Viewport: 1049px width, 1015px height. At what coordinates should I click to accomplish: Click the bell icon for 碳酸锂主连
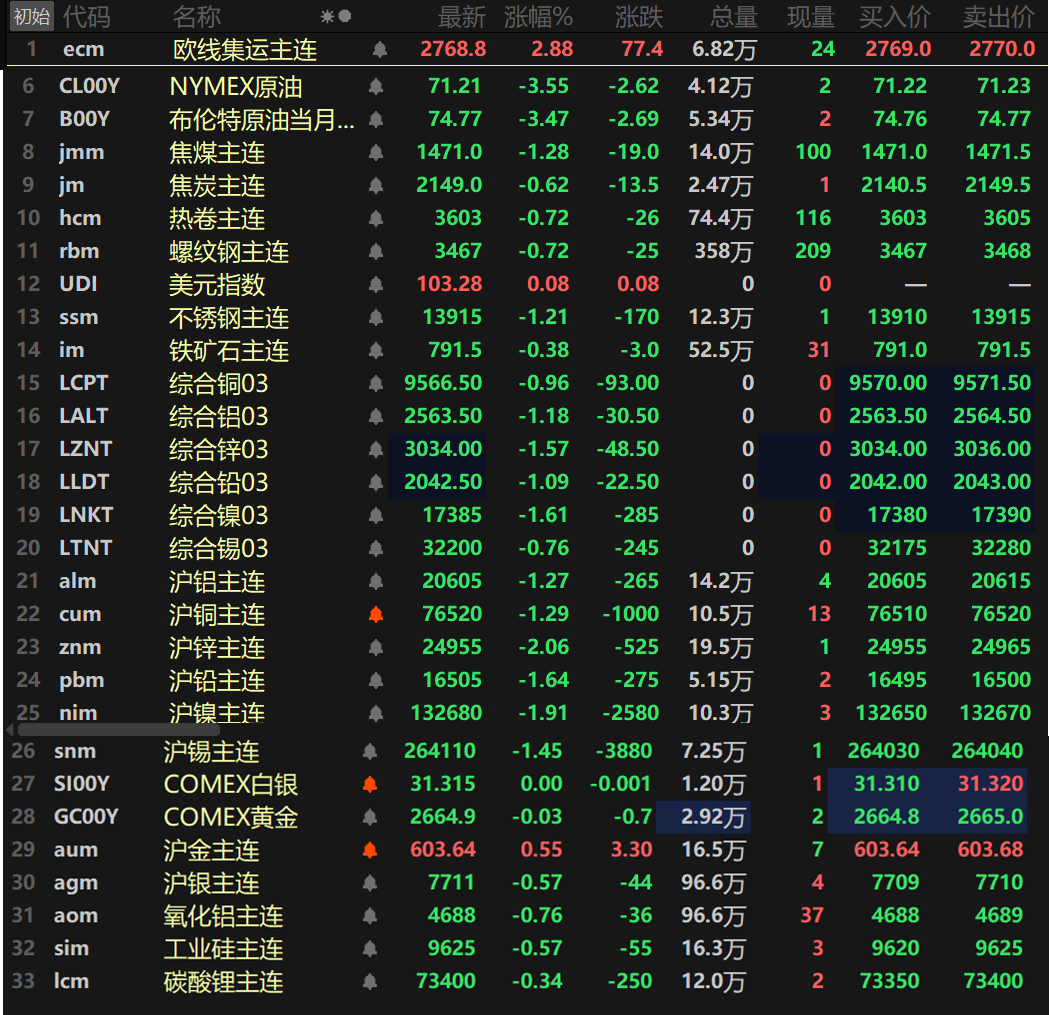(370, 983)
